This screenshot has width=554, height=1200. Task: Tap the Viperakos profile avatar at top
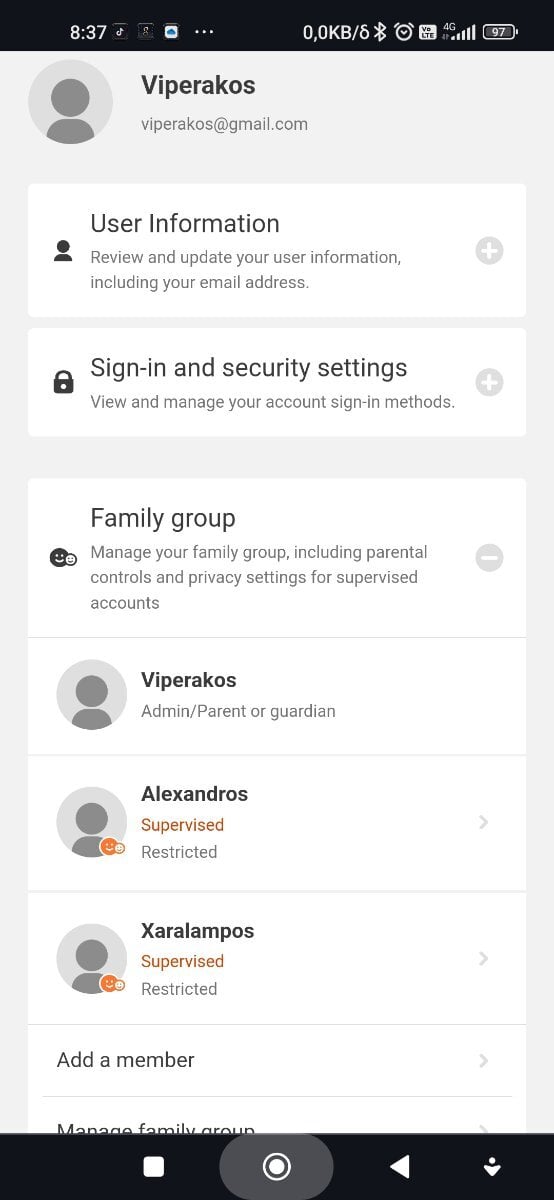[70, 102]
